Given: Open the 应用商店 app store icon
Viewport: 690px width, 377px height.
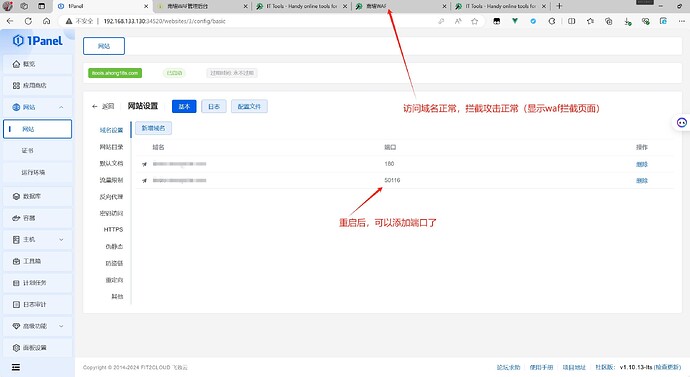Looking at the screenshot, I should click(16, 85).
